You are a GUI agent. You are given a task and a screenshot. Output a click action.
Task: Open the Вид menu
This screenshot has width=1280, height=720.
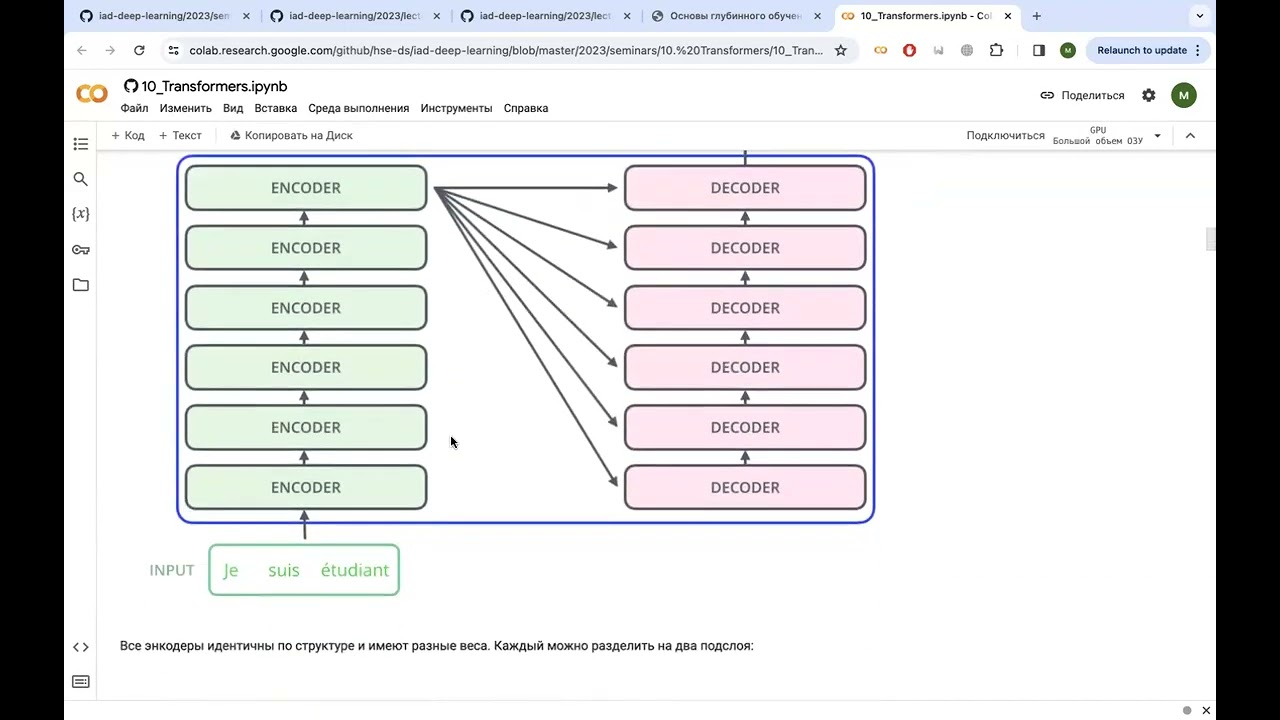[x=233, y=108]
